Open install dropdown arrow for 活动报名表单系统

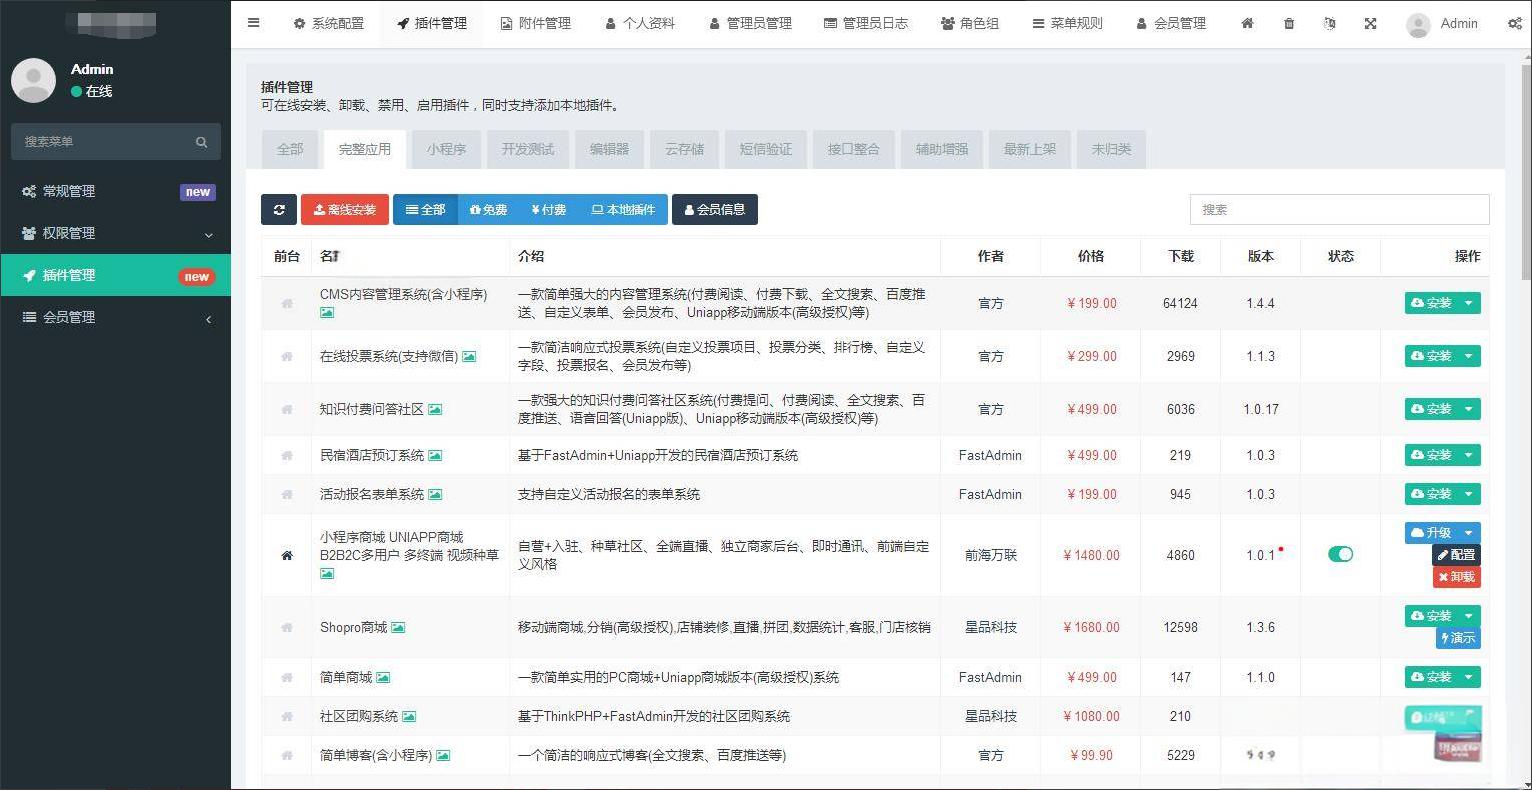point(1469,494)
